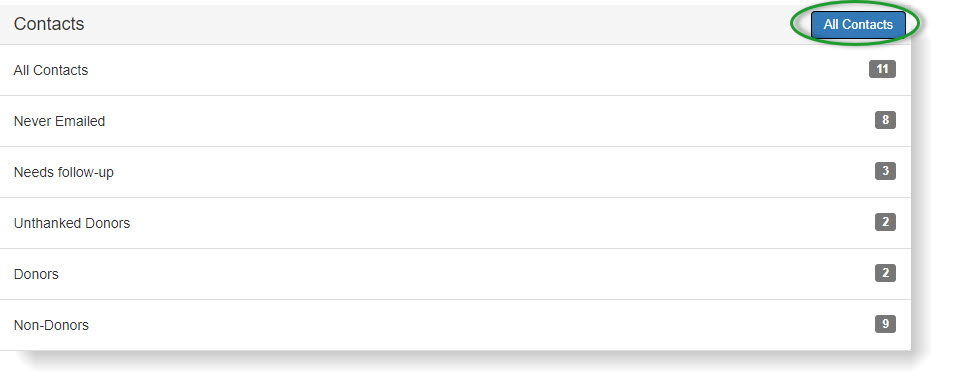The height and width of the screenshot is (387, 956).
Task: Select the Needs follow-up badge showing 3
Action: pos(885,171)
